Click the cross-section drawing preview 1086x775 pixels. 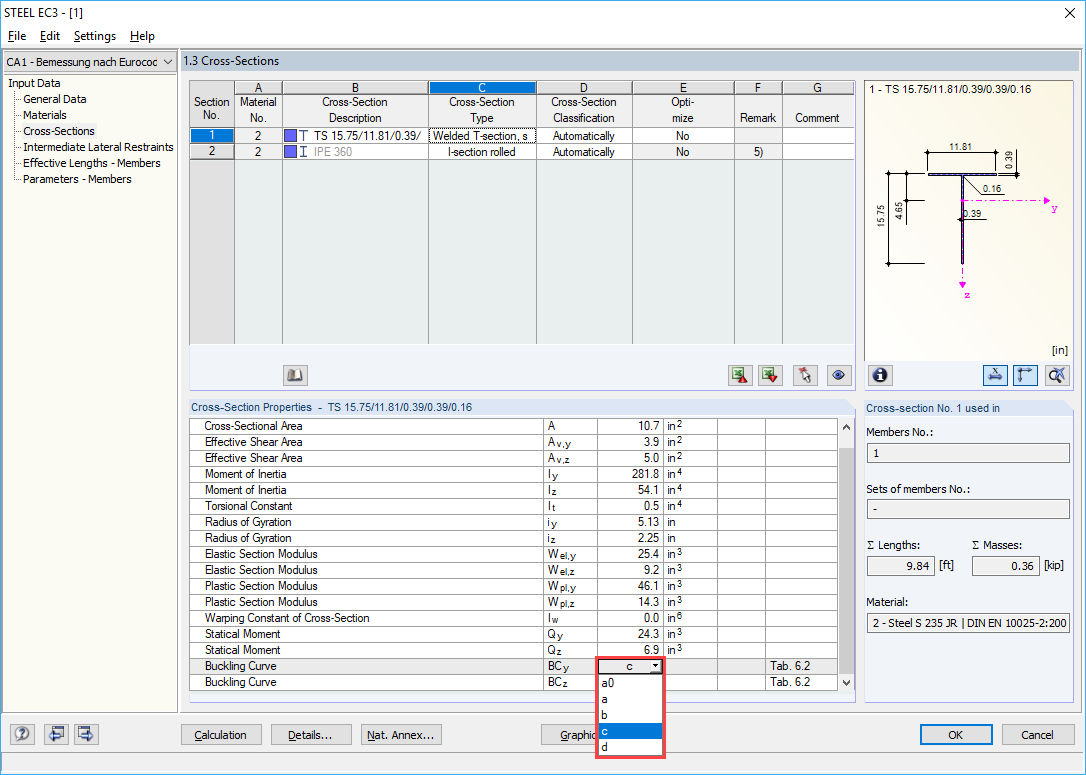968,220
